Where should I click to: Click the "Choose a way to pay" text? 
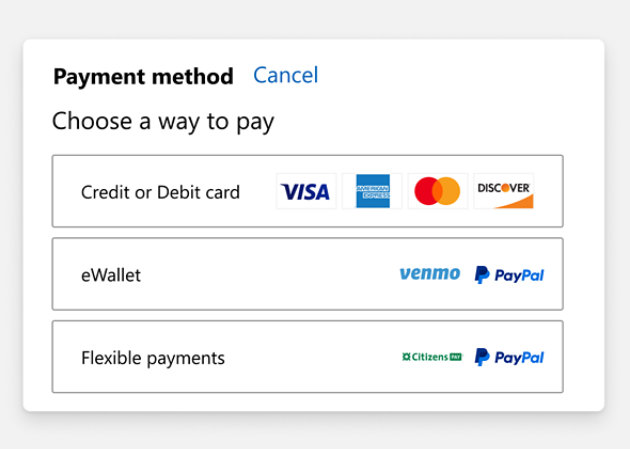point(163,122)
